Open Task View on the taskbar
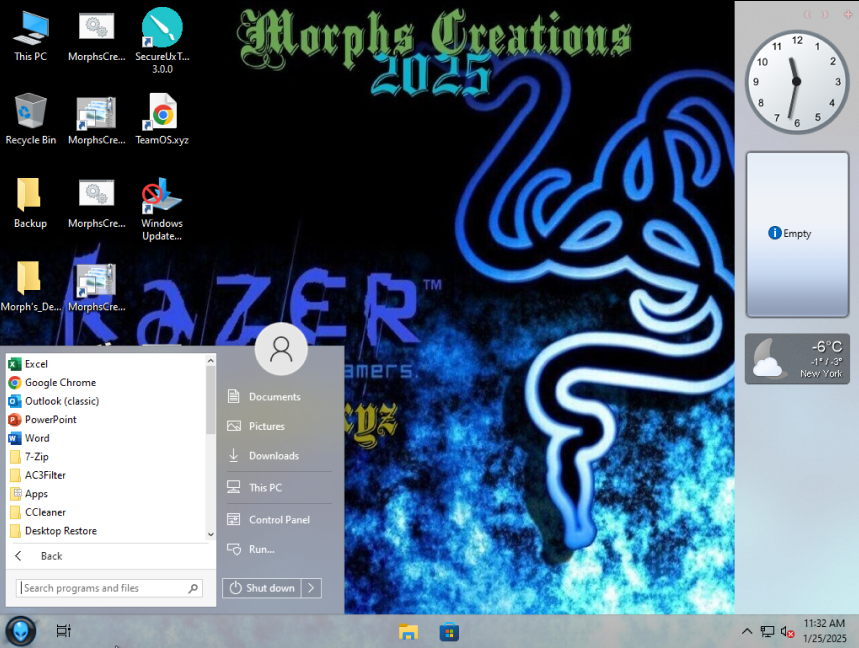The image size is (859, 648). click(64, 631)
